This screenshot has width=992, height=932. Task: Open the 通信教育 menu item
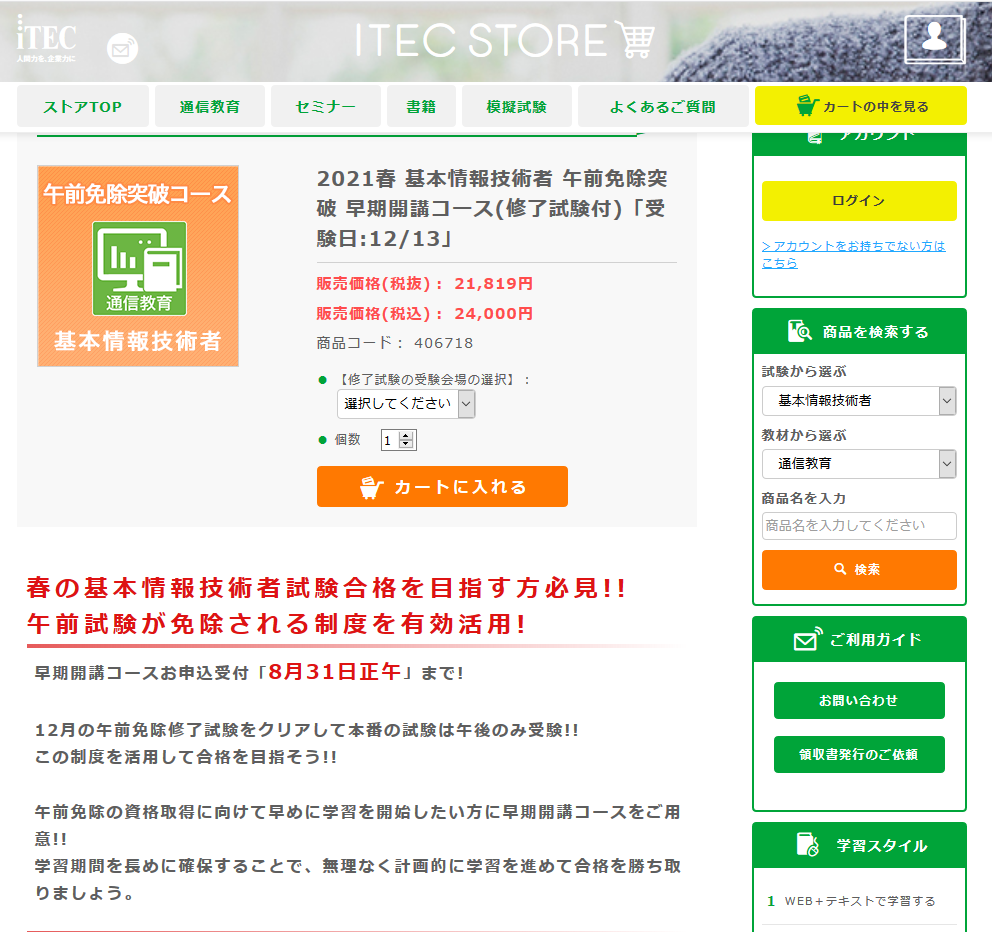click(x=210, y=107)
